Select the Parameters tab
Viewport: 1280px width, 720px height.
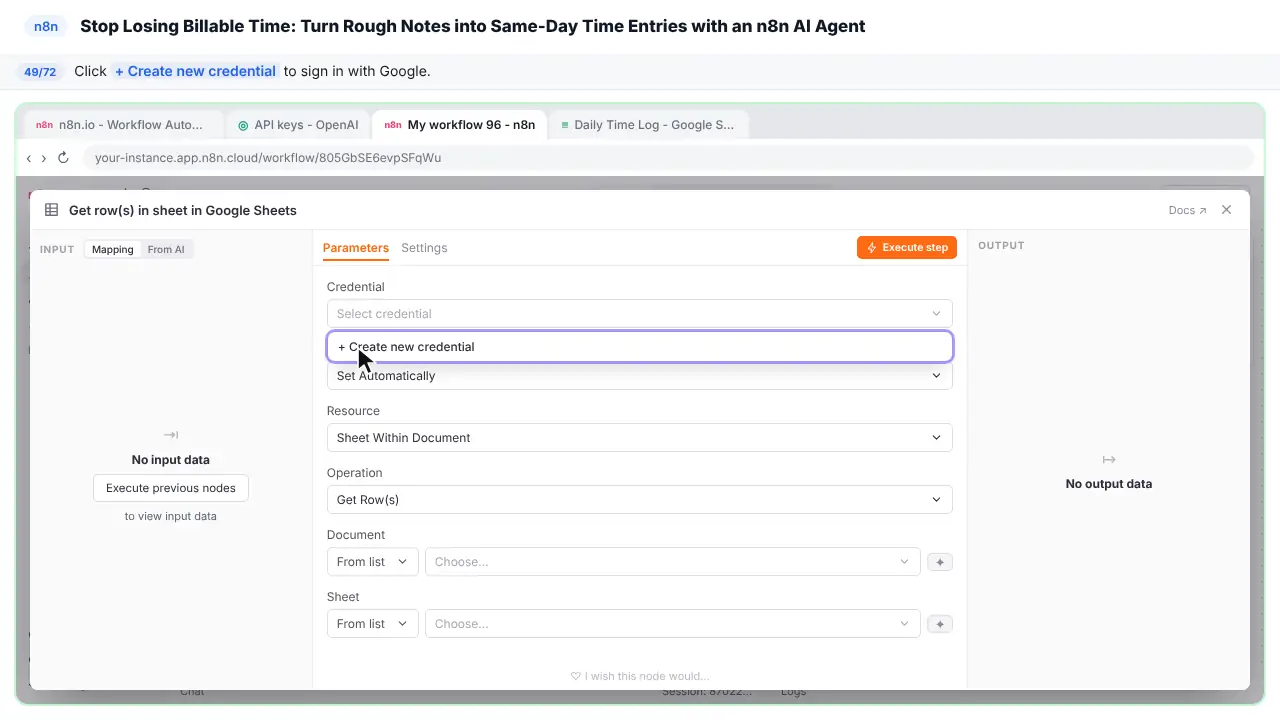tap(356, 248)
